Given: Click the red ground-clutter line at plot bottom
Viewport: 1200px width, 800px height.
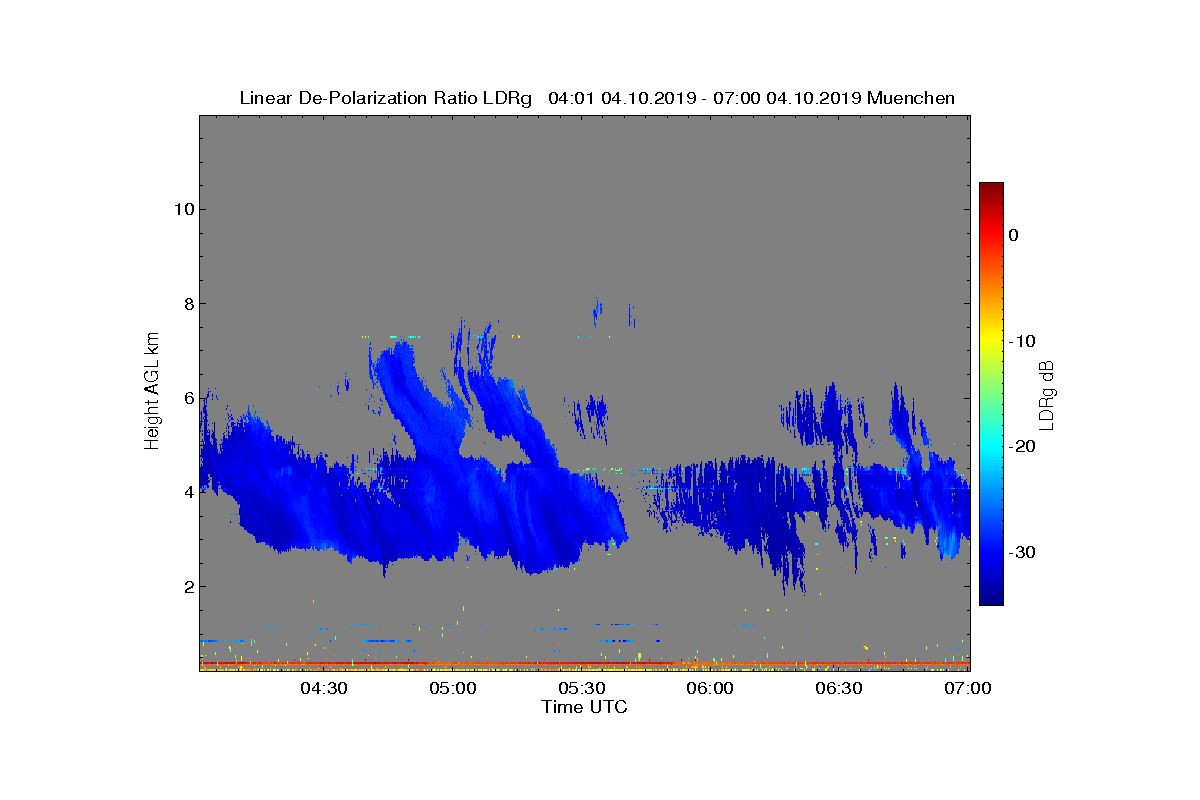Looking at the screenshot, I should pyautogui.click(x=584, y=663).
